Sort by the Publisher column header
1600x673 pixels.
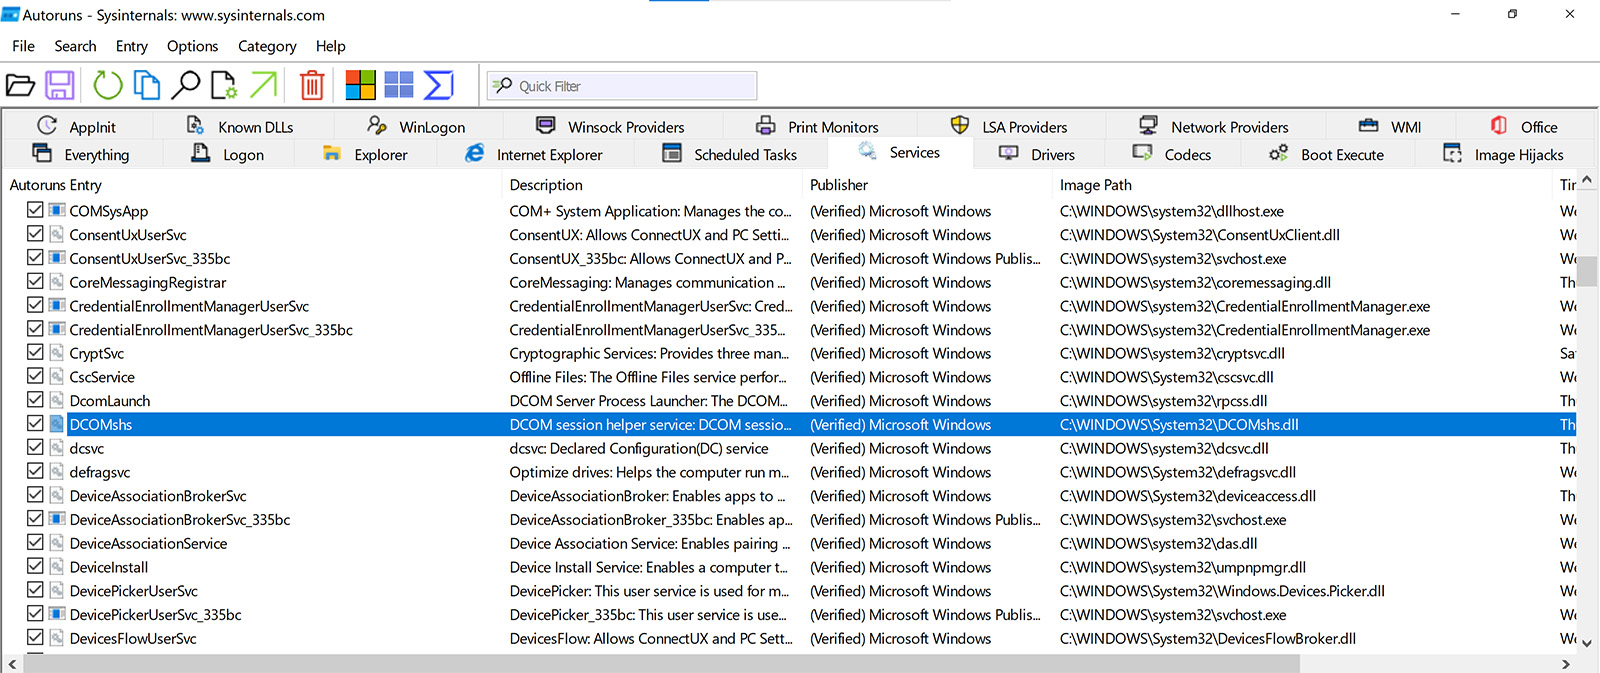(839, 185)
